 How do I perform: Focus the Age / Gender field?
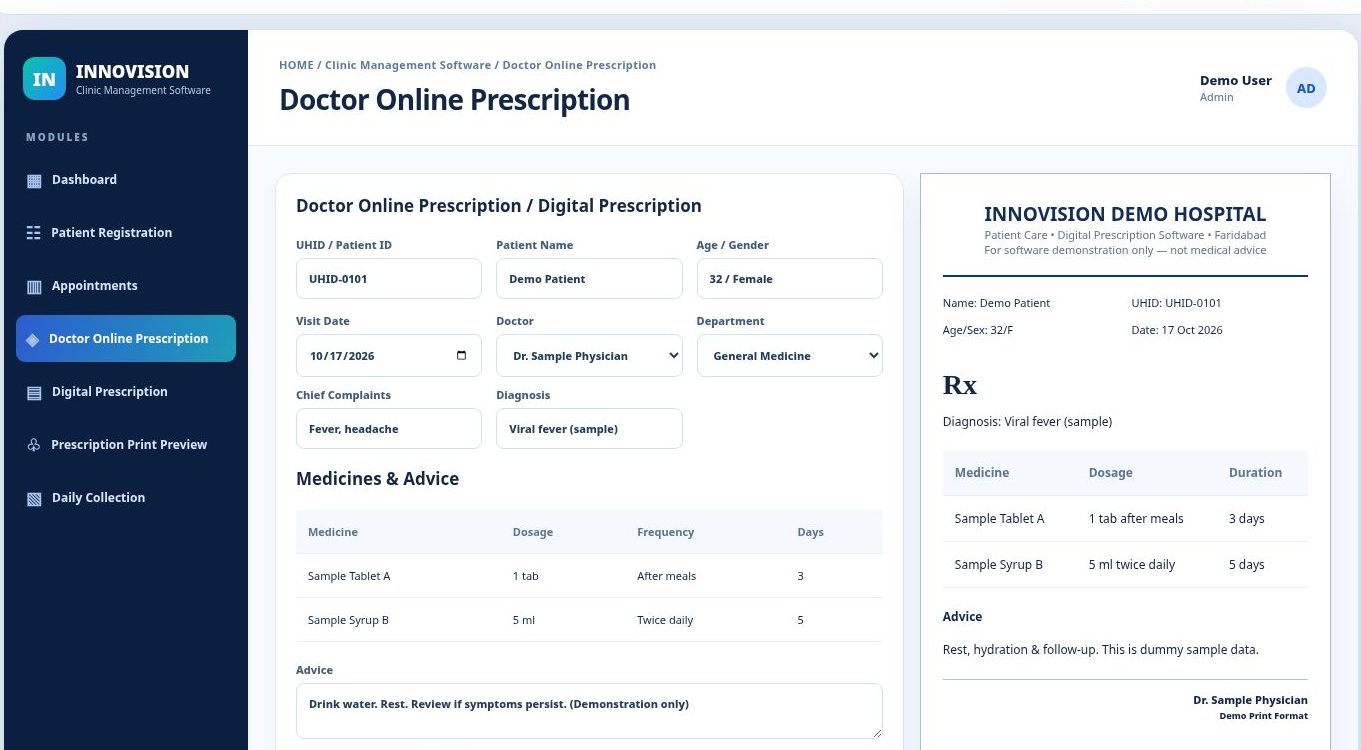(x=789, y=279)
